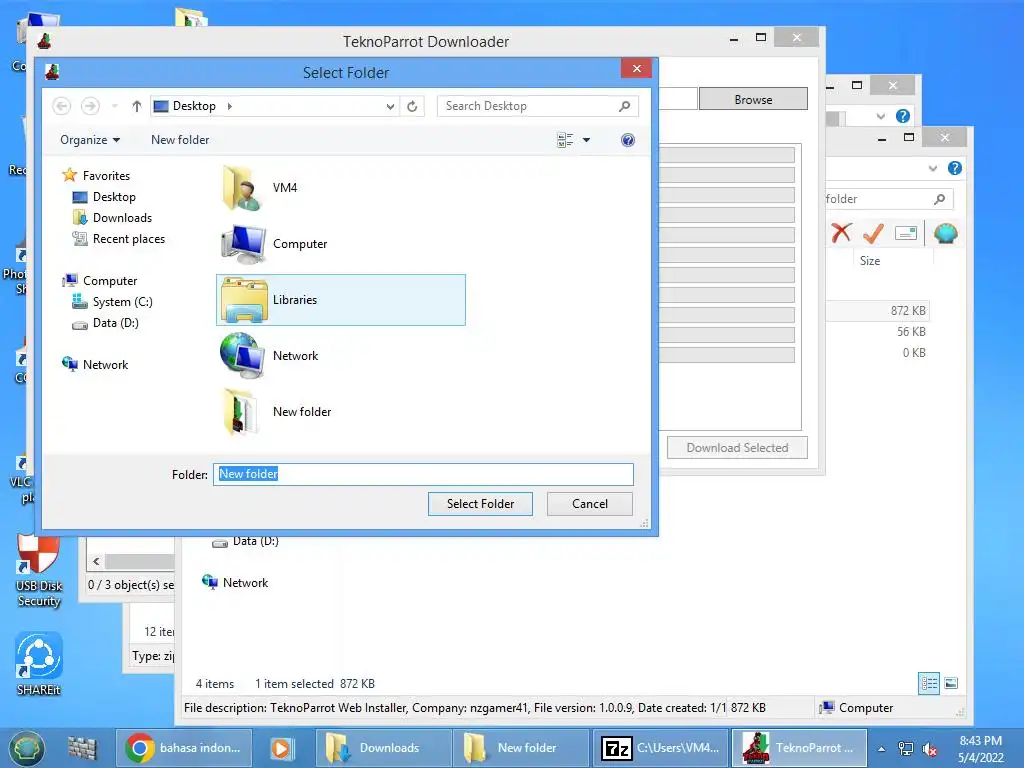The height and width of the screenshot is (768, 1024).
Task: Open the brick wall app on taskbar
Action: click(82, 748)
